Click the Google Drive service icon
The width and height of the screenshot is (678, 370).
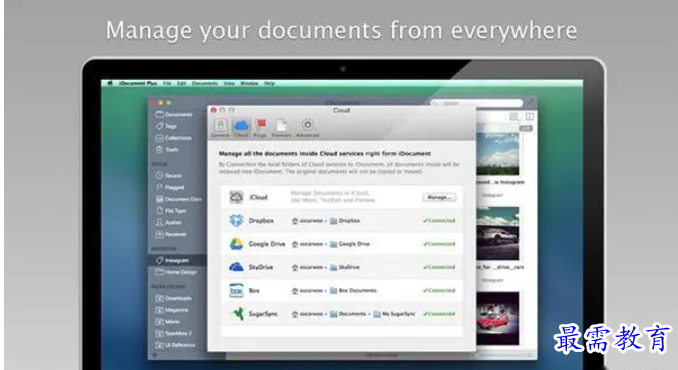(236, 244)
